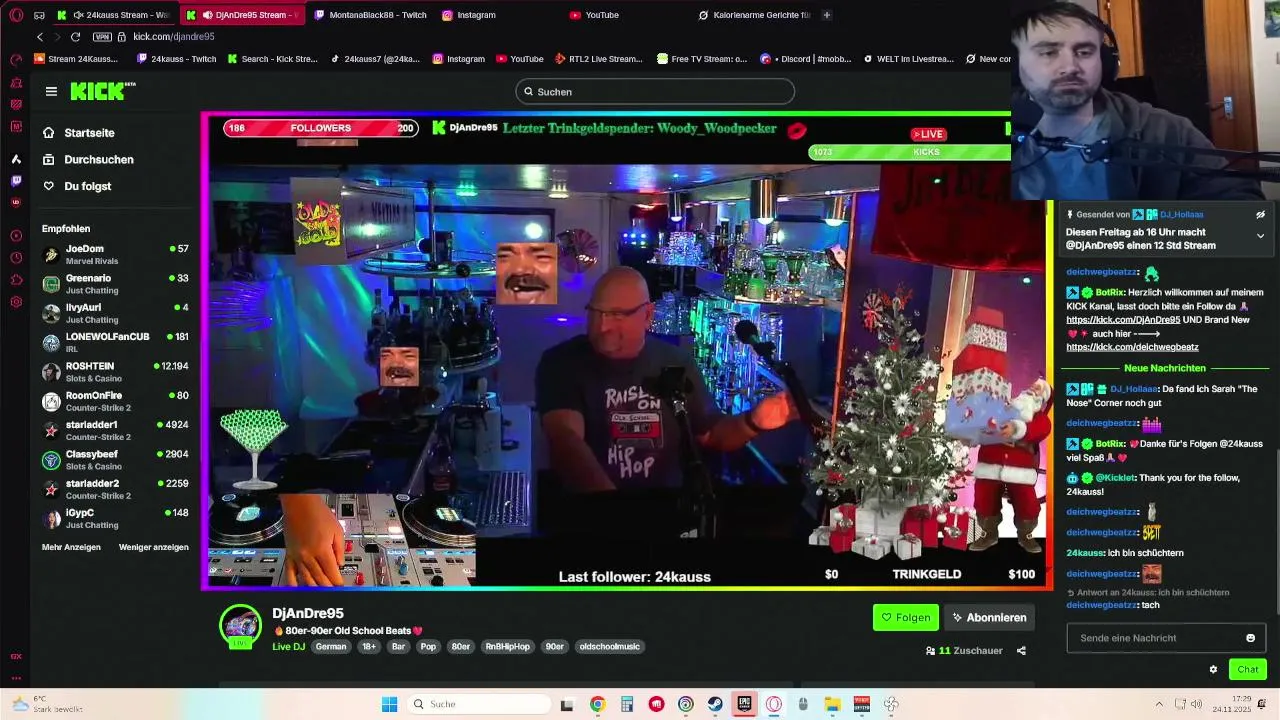Open the Live DJ category link
This screenshot has height=720, width=1280.
tap(288, 647)
